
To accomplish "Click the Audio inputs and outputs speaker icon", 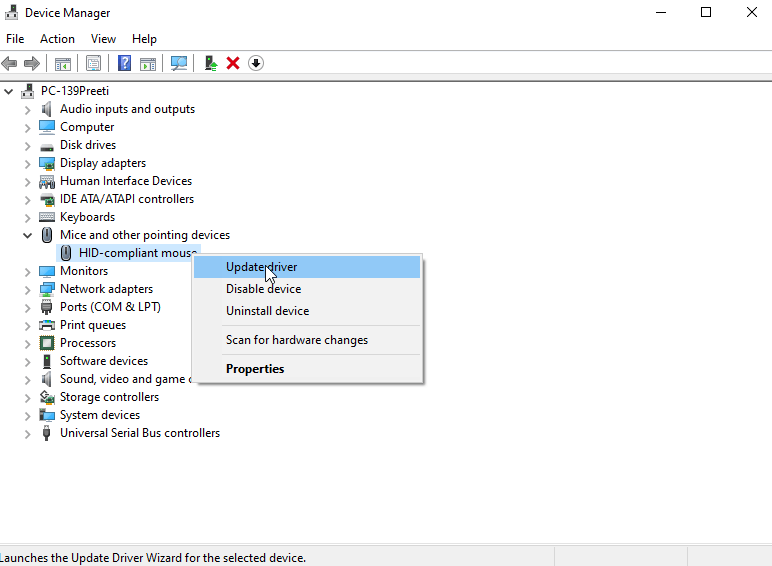I will pyautogui.click(x=47, y=109).
